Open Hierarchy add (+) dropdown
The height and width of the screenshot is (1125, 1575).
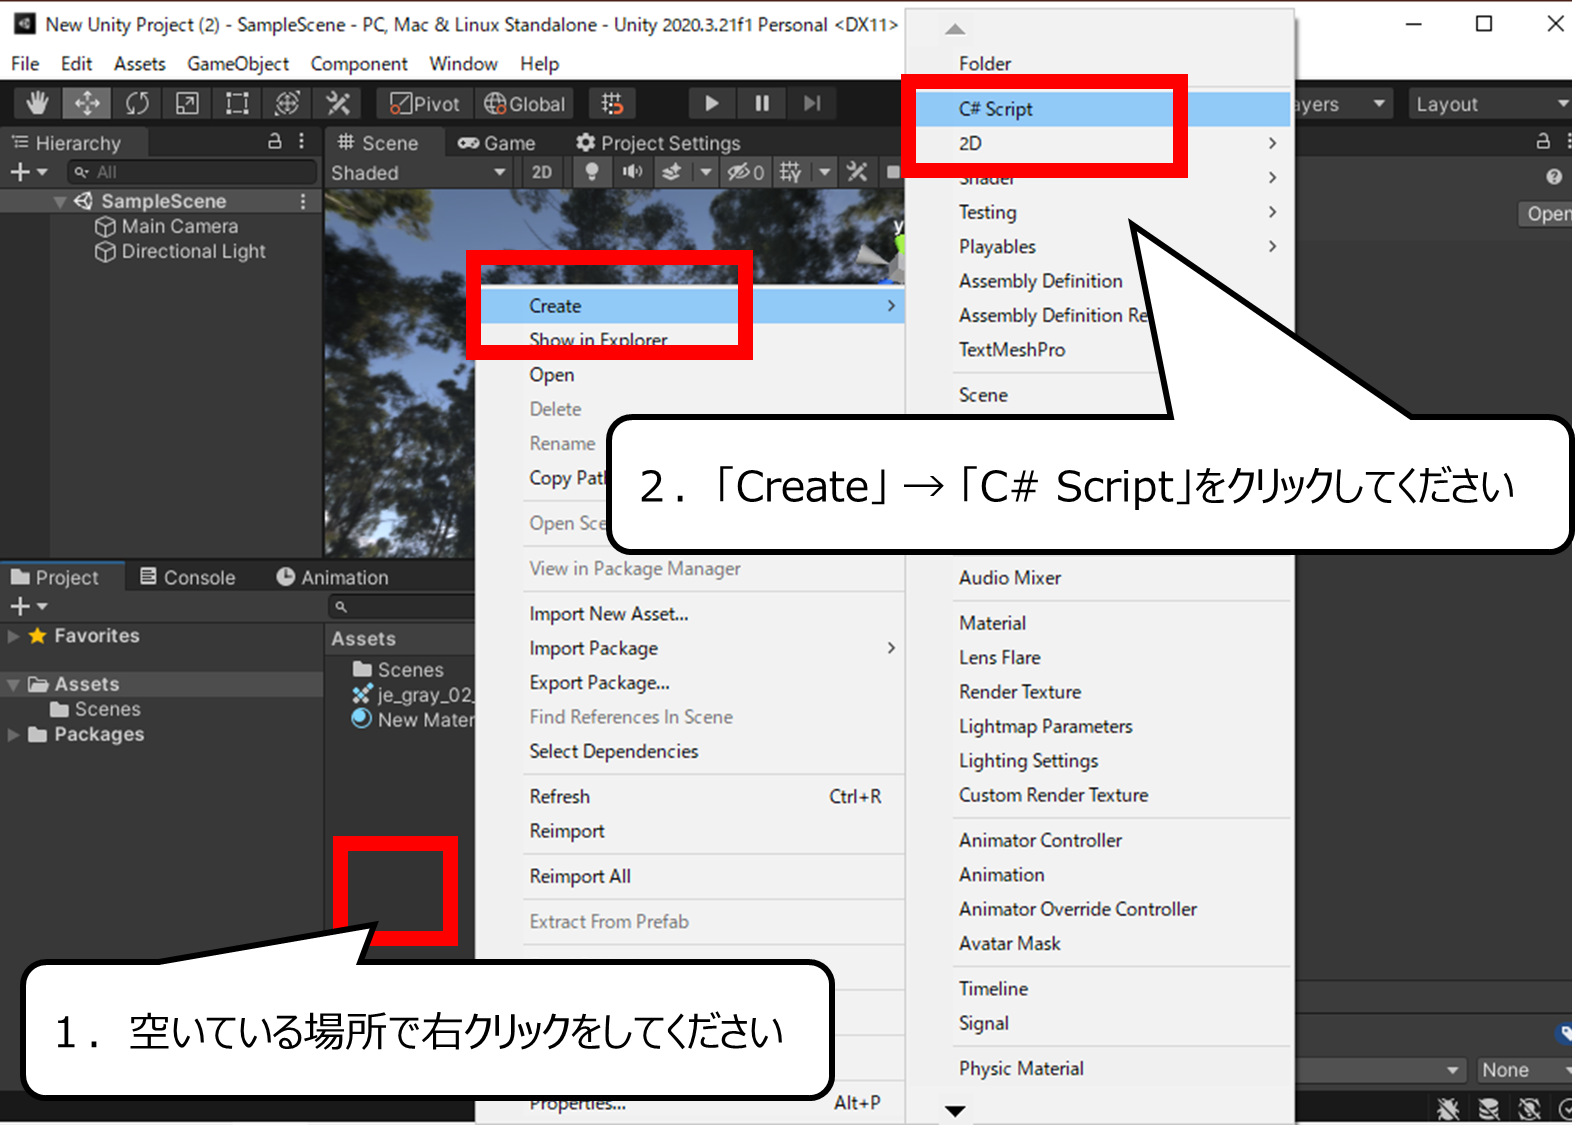click(28, 172)
